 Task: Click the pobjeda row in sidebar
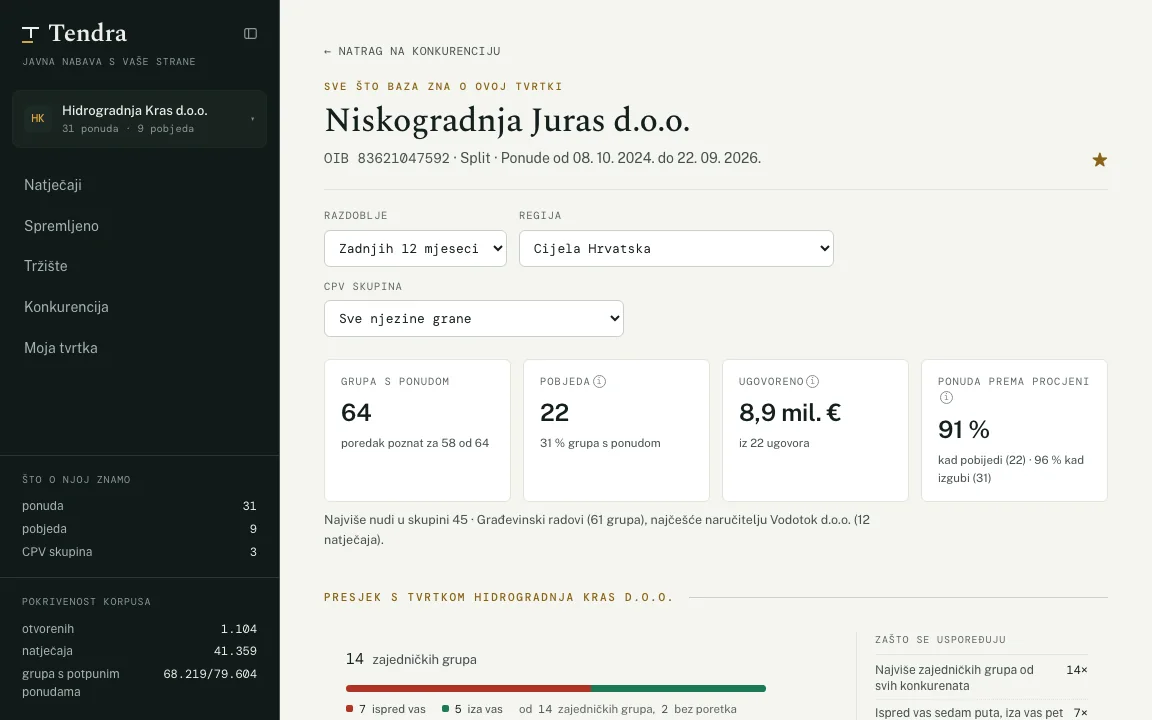(x=139, y=529)
